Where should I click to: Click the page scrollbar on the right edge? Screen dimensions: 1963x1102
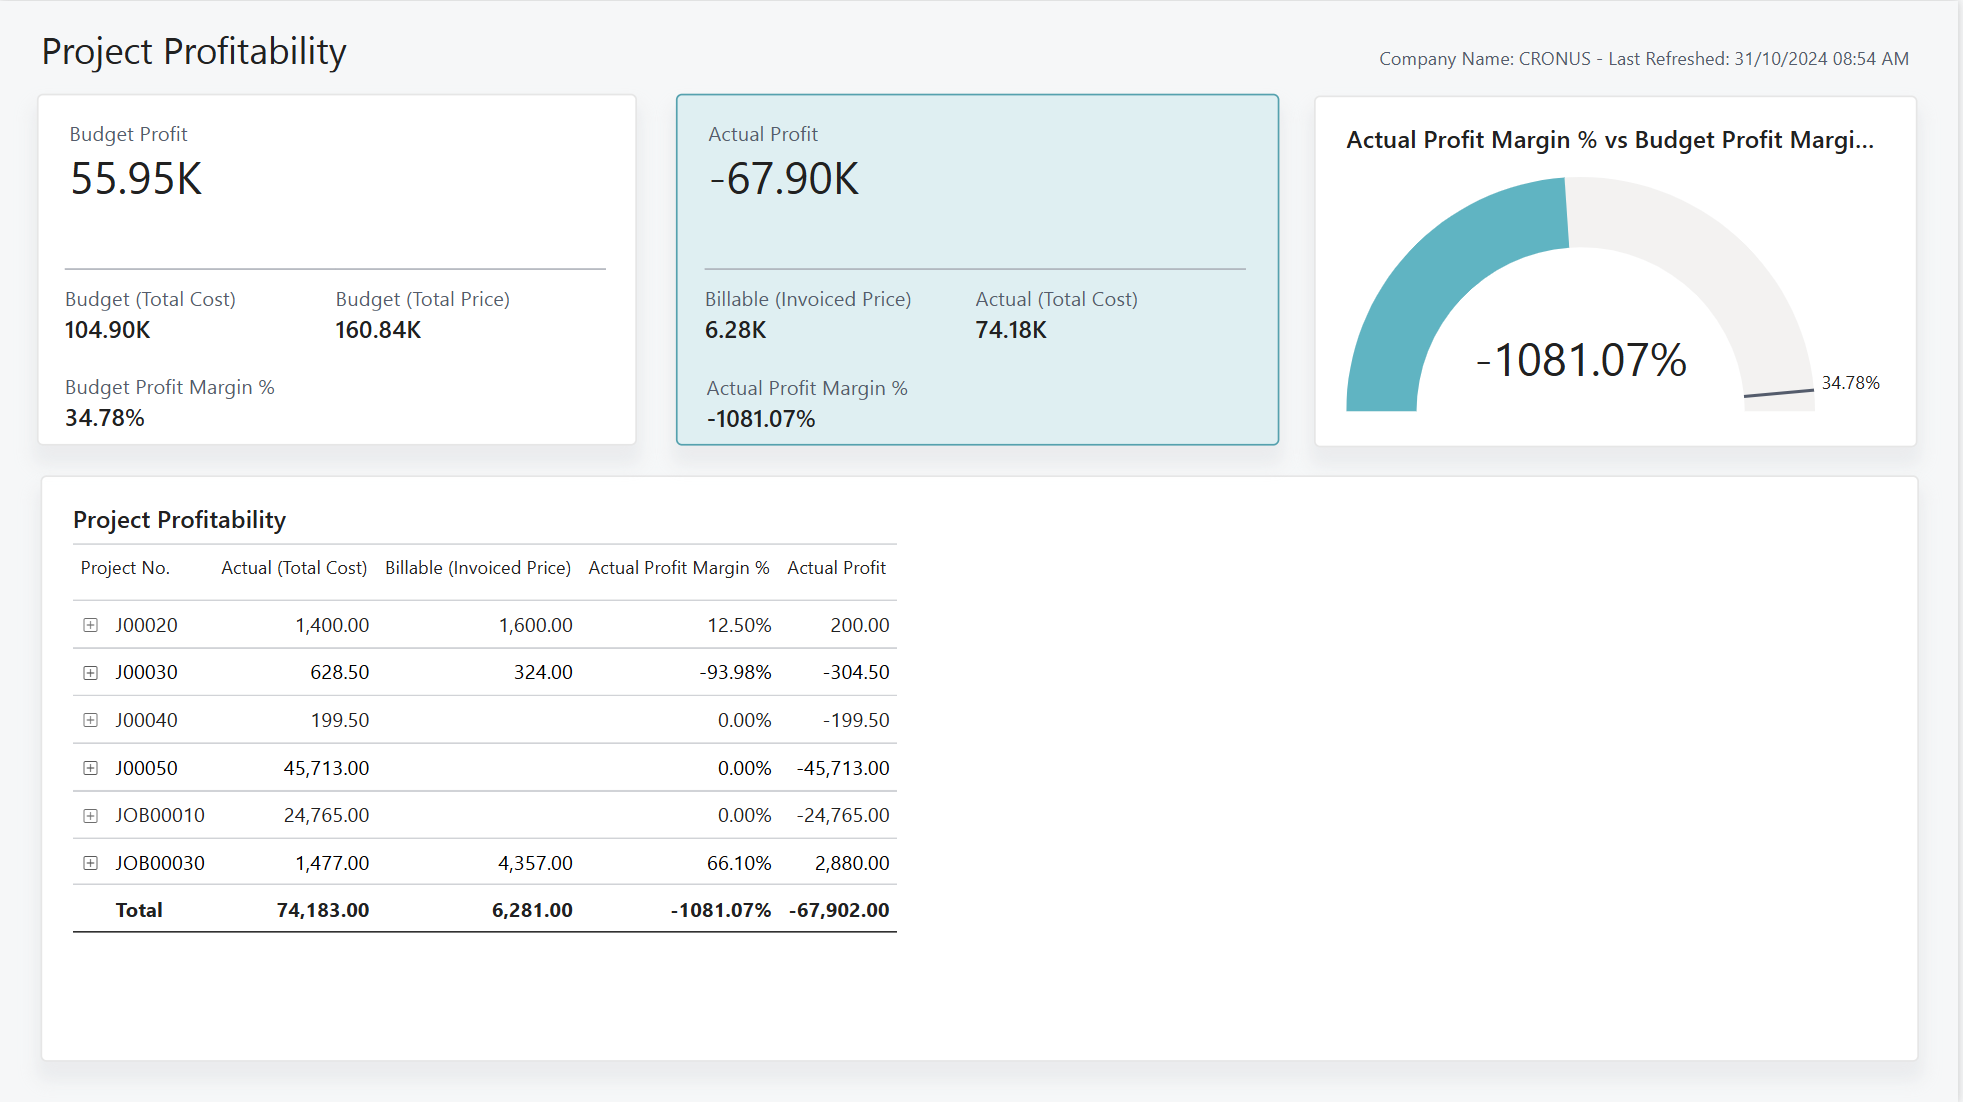pyautogui.click(x=1959, y=551)
